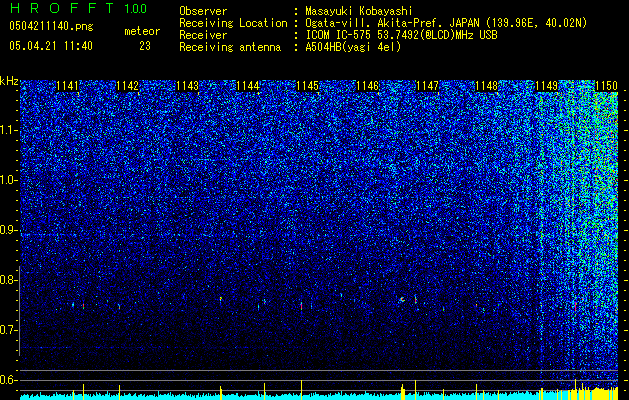
Task: Click the 1144 time marker label
Action: pyautogui.click(x=248, y=86)
